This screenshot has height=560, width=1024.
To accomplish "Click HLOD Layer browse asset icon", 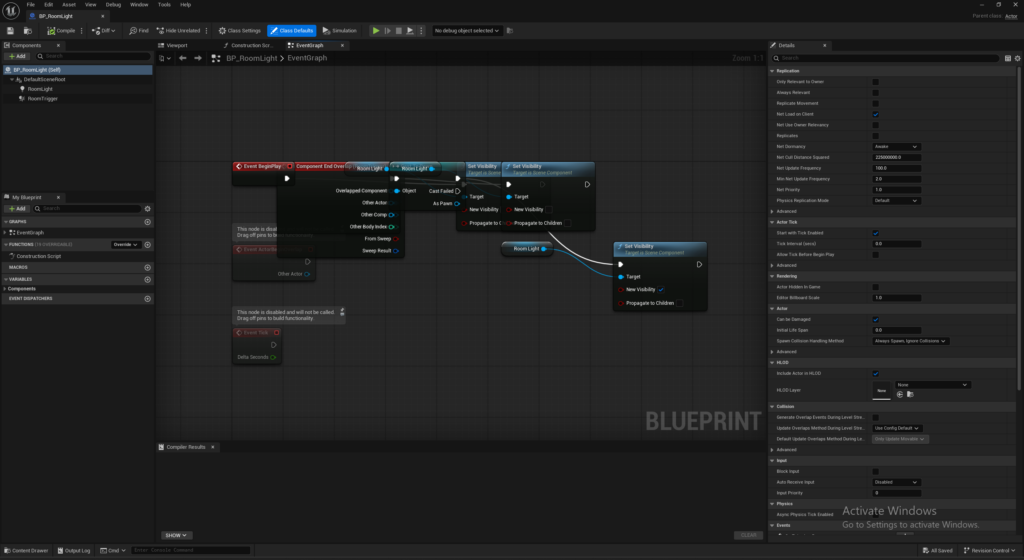I will point(910,394).
